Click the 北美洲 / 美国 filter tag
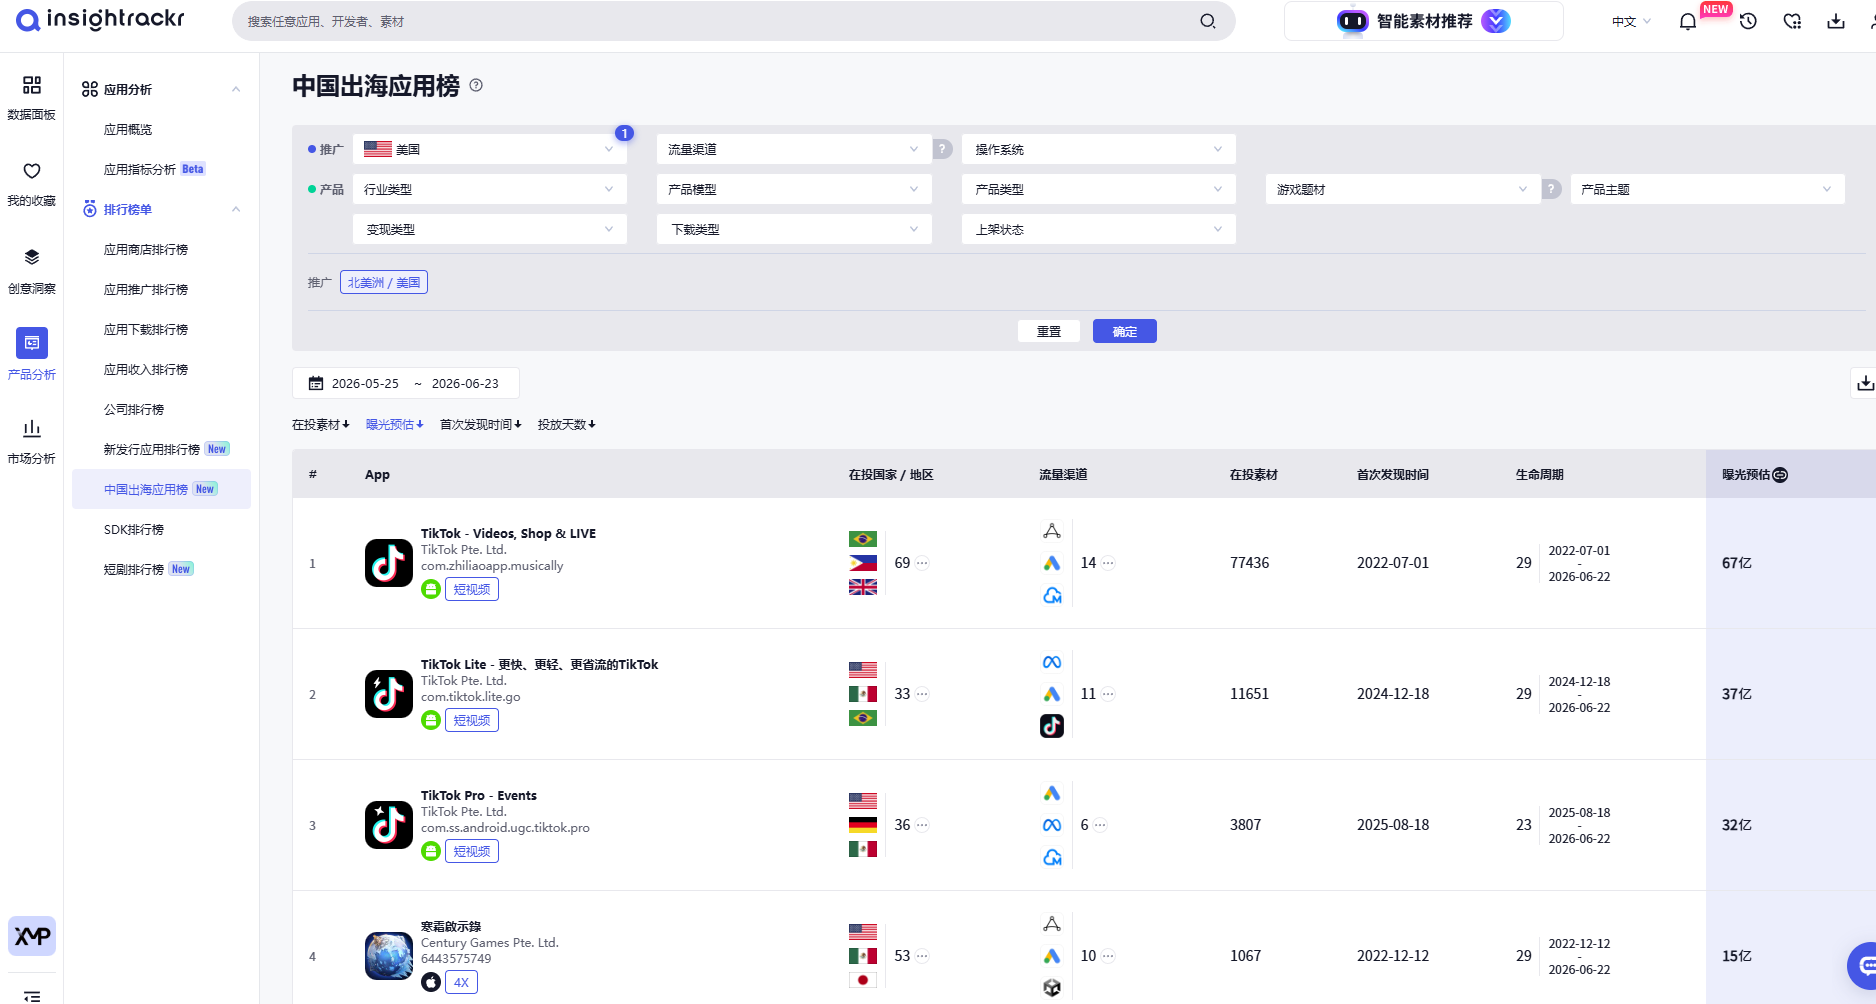The image size is (1876, 1004). tap(384, 282)
